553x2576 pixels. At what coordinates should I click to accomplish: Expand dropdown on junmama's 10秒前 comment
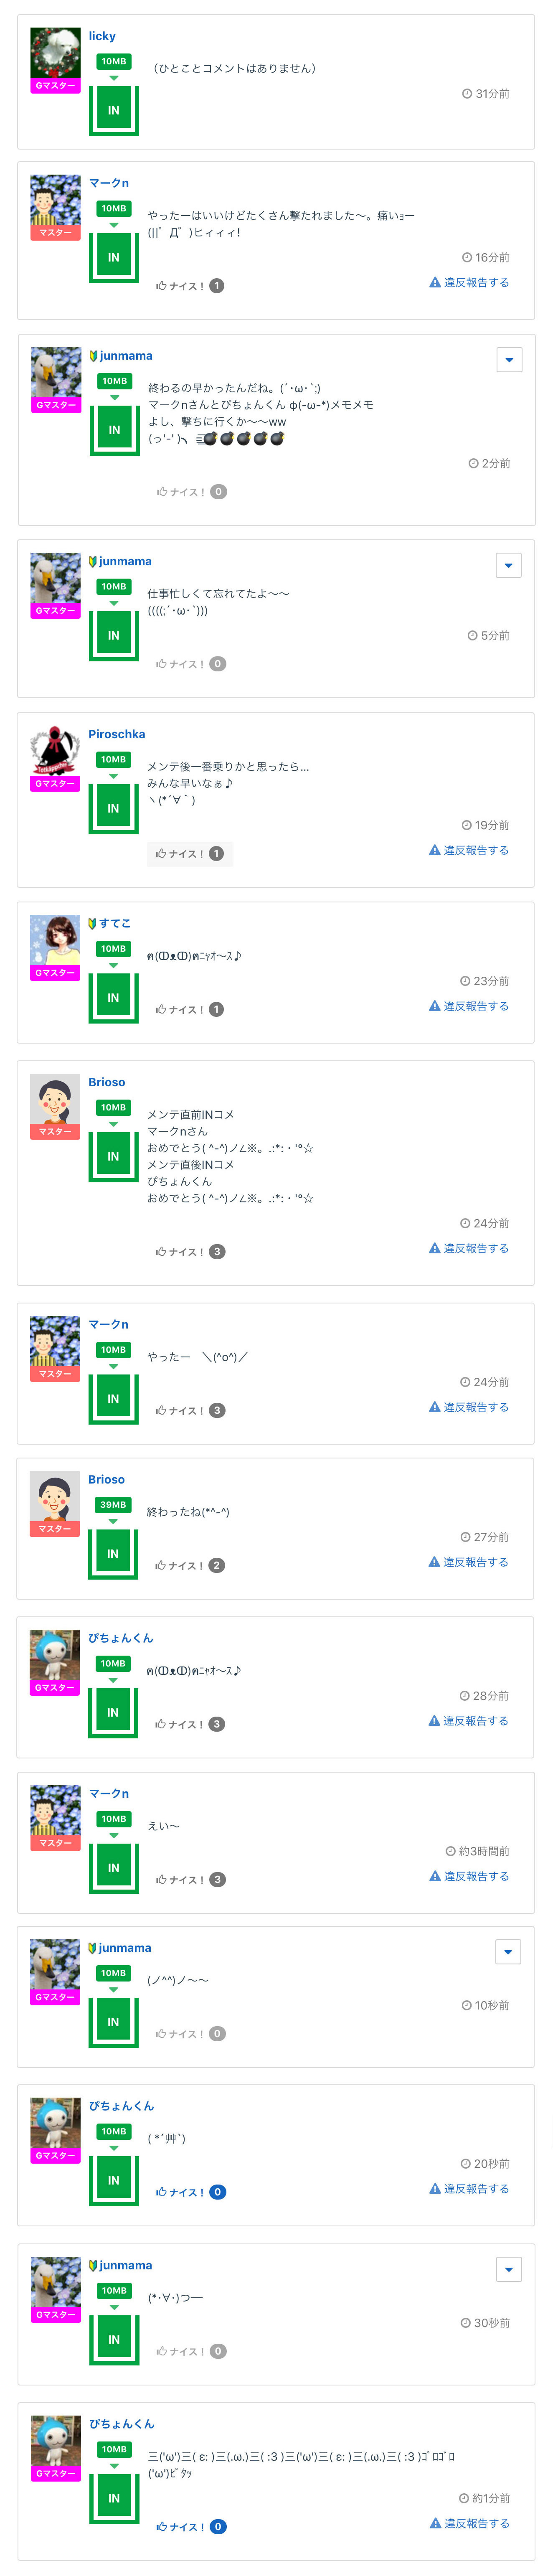point(508,1951)
